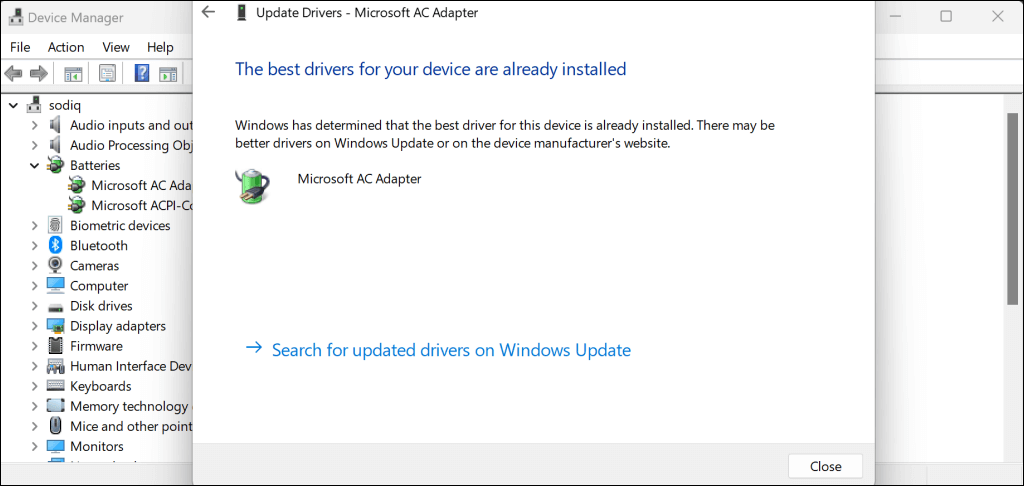
Task: Open the View menu
Action: pyautogui.click(x=116, y=47)
